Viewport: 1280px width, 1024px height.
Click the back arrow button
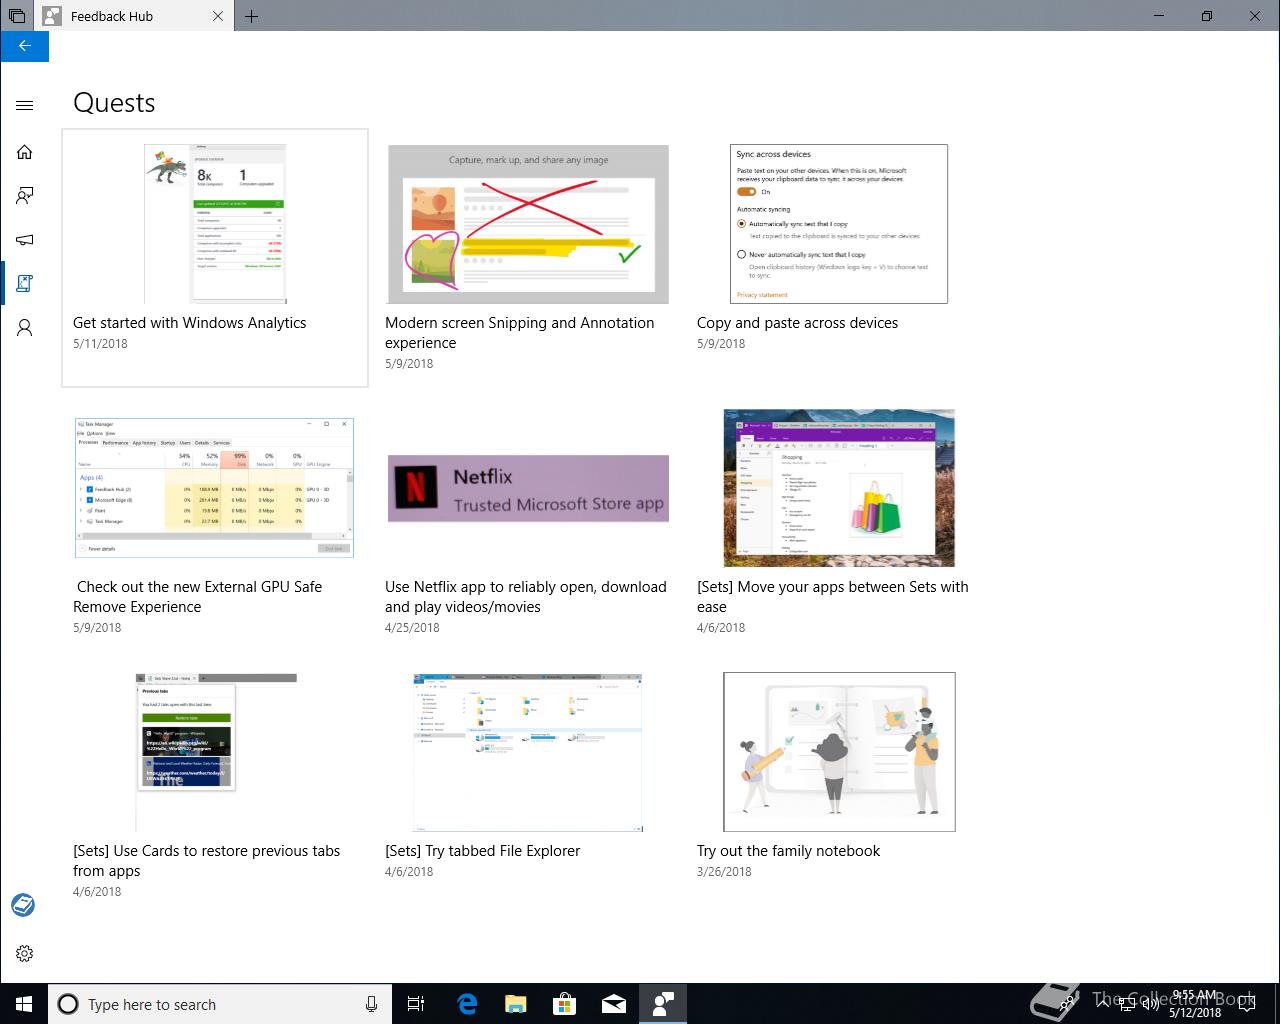pos(24,46)
